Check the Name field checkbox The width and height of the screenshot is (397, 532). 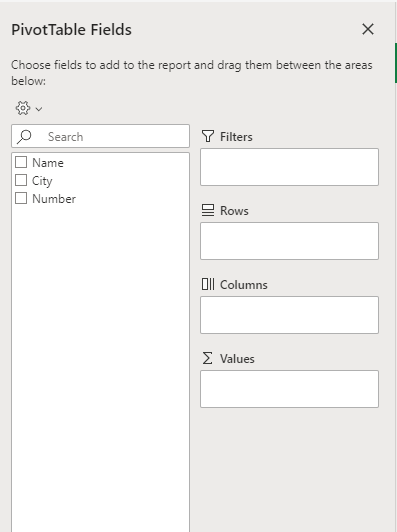[21, 162]
